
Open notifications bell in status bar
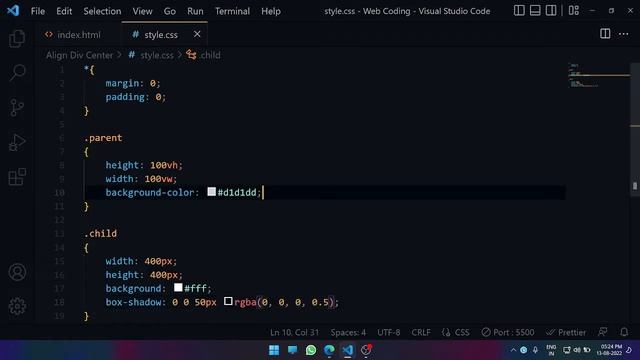tap(624, 332)
